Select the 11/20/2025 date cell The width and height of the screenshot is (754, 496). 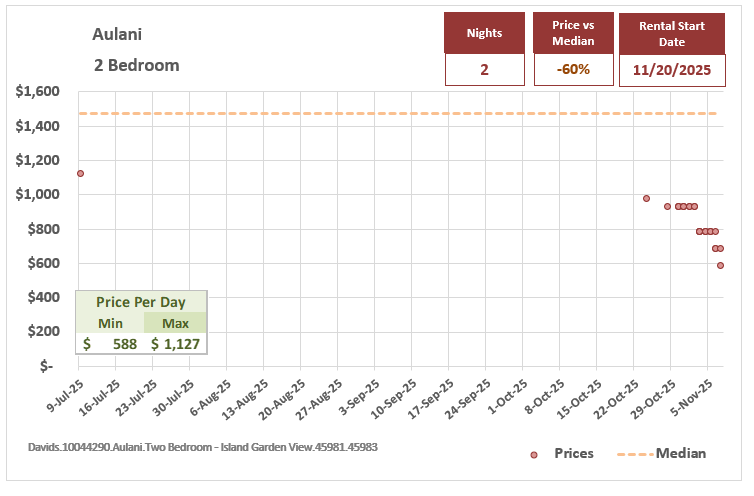(671, 70)
